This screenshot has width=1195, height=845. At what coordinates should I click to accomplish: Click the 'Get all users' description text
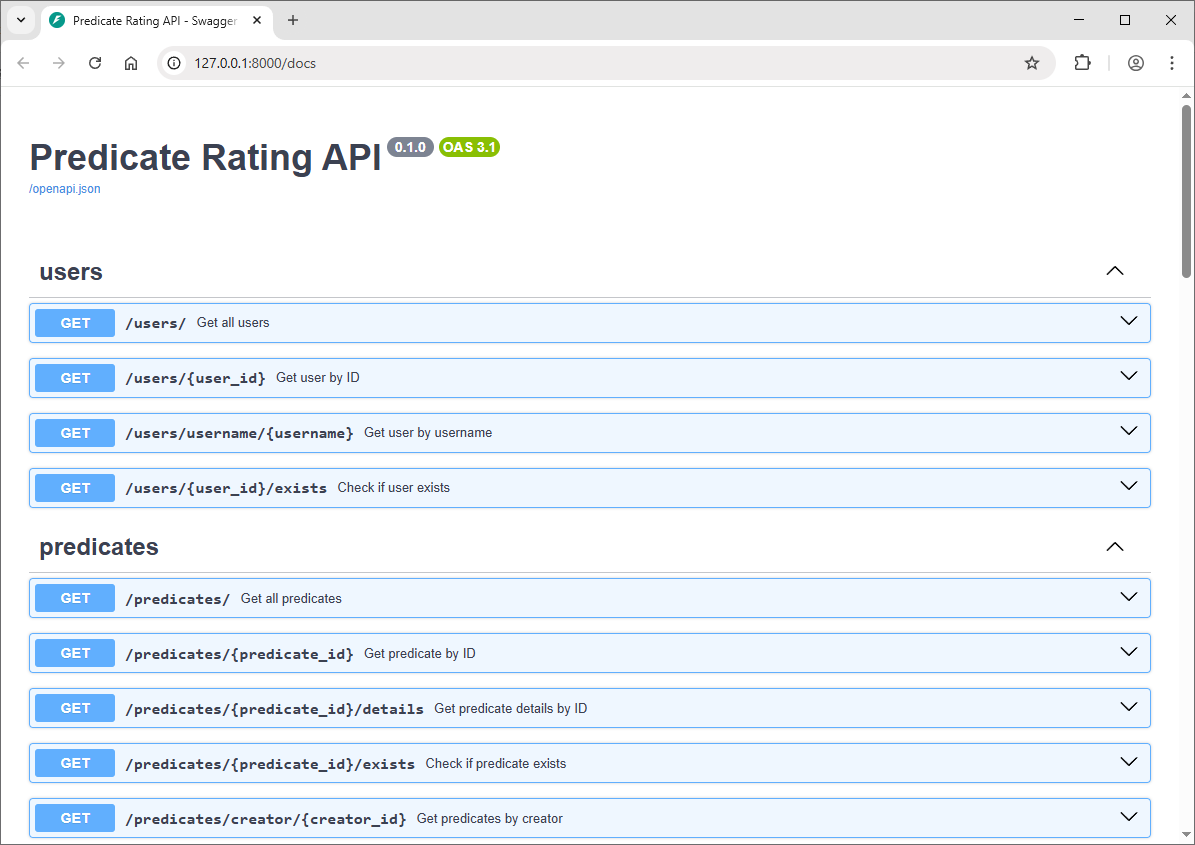233,322
